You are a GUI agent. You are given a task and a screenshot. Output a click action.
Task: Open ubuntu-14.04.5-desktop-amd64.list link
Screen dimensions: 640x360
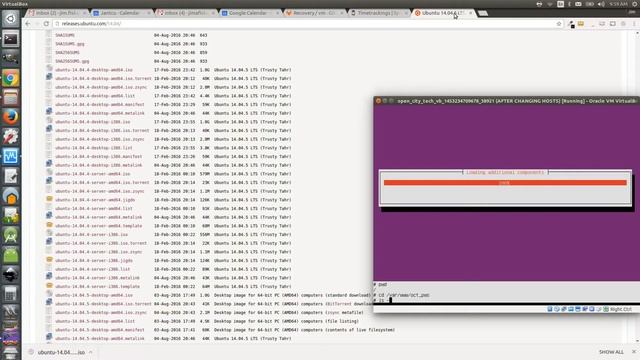95,321
